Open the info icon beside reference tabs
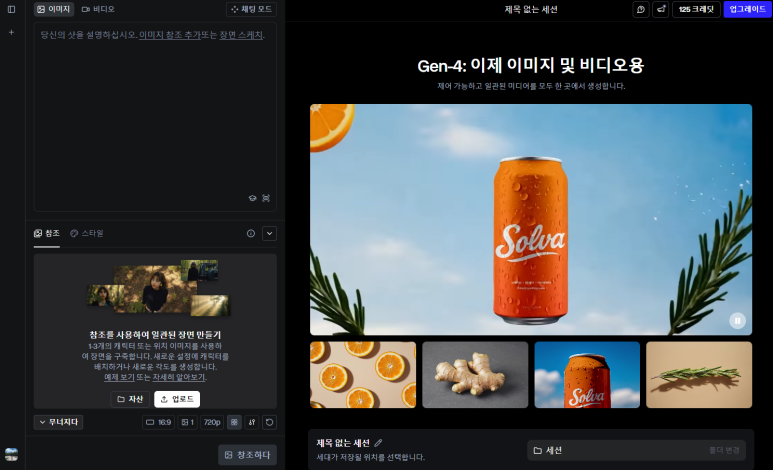773x470 pixels. [251, 233]
